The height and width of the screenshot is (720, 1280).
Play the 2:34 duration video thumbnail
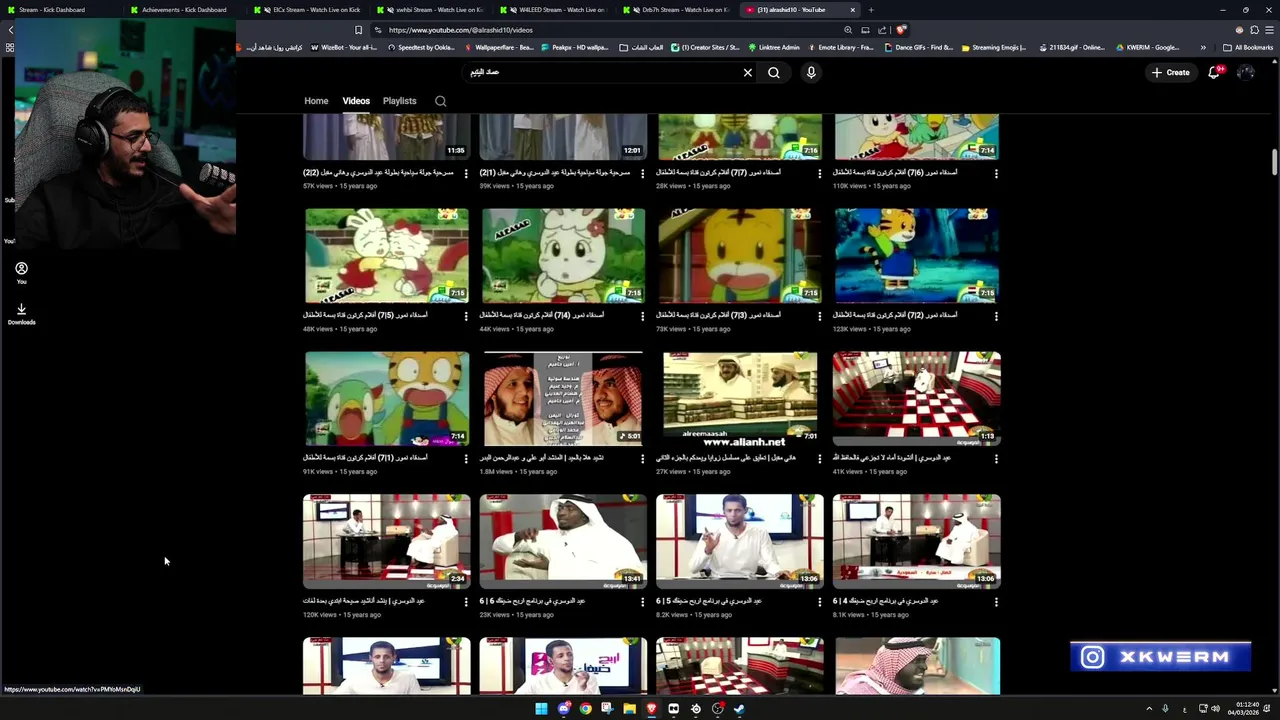(x=386, y=541)
